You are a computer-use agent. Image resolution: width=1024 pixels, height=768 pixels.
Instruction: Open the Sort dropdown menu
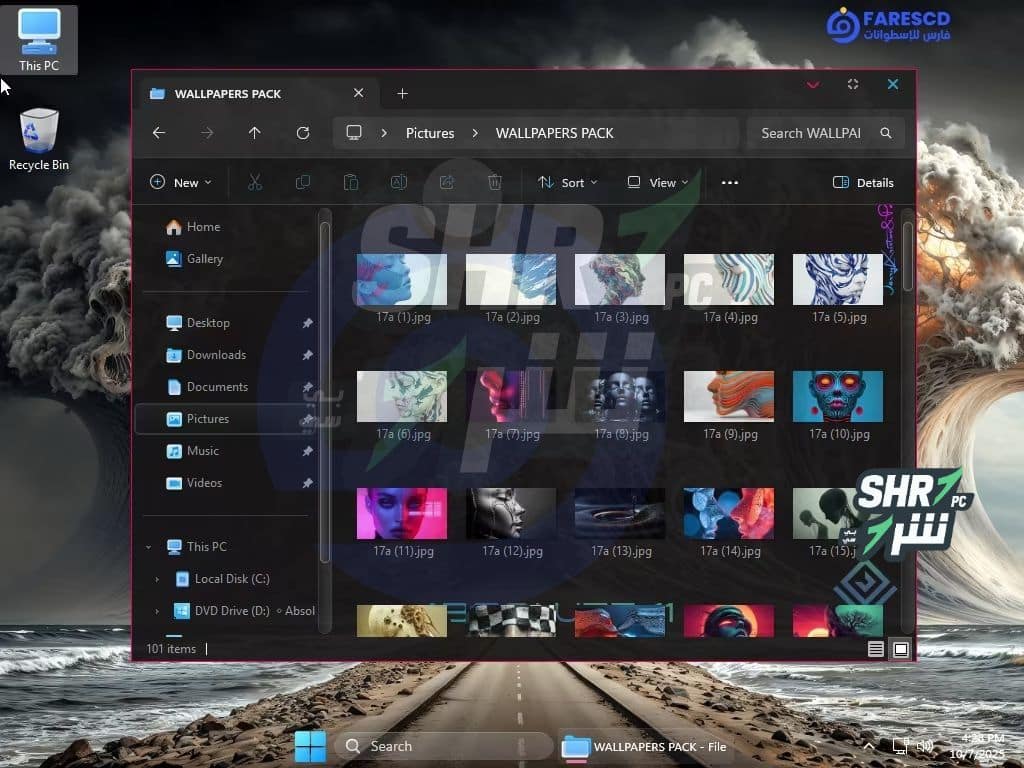pyautogui.click(x=567, y=183)
